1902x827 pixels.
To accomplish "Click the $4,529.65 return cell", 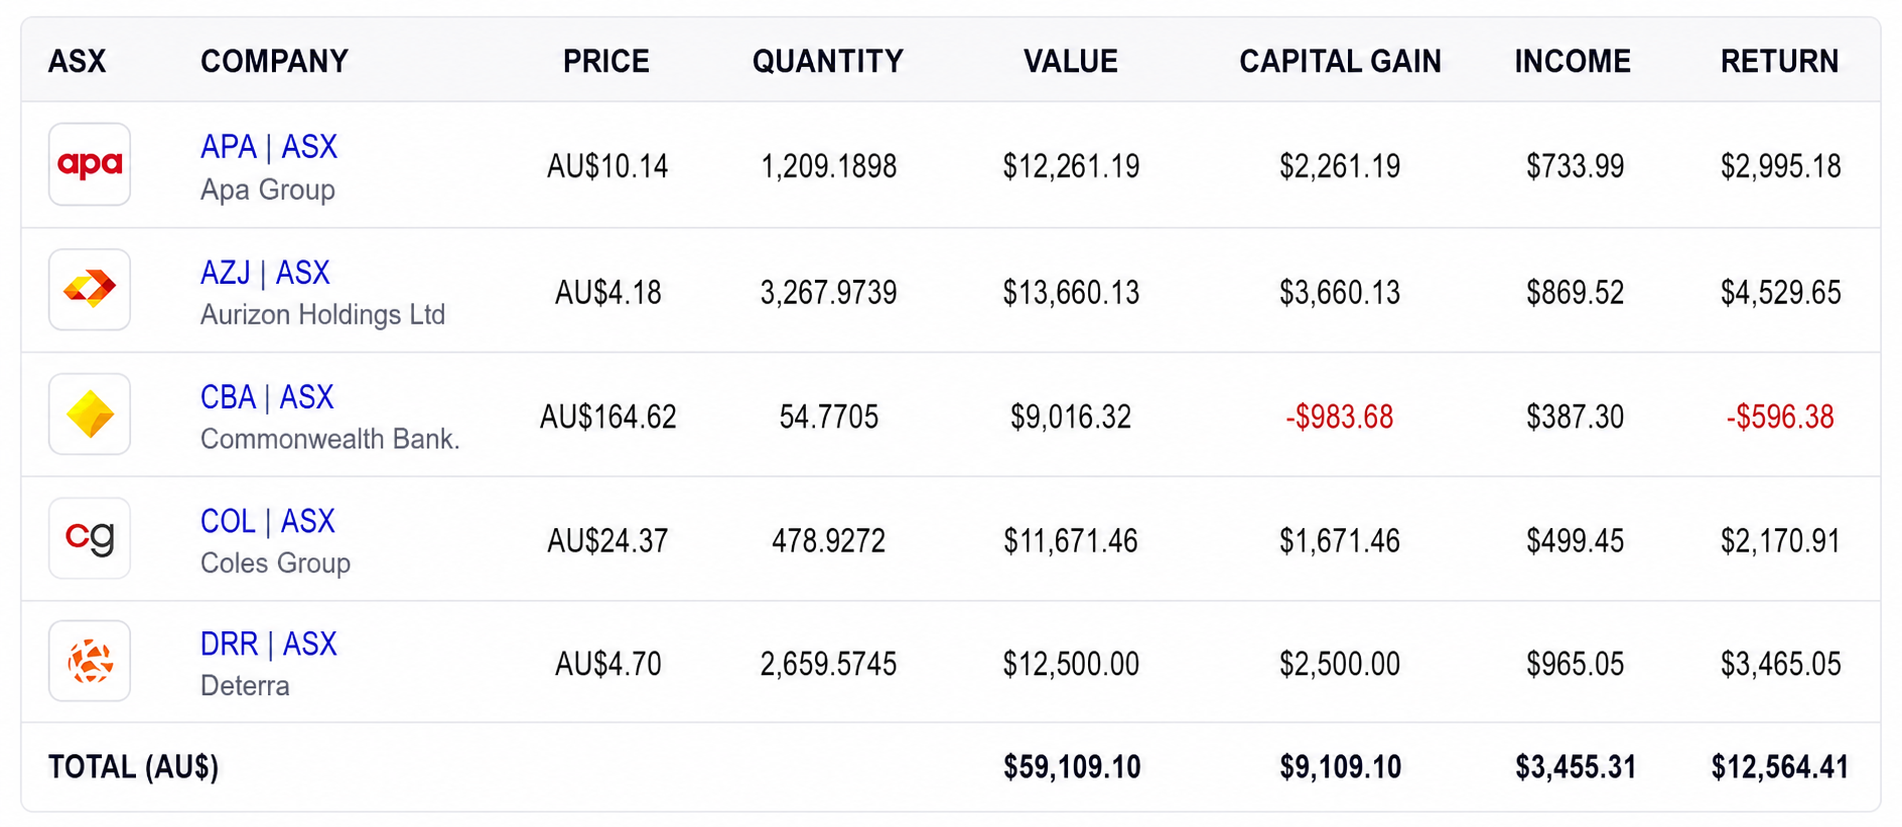I will click(1781, 293).
